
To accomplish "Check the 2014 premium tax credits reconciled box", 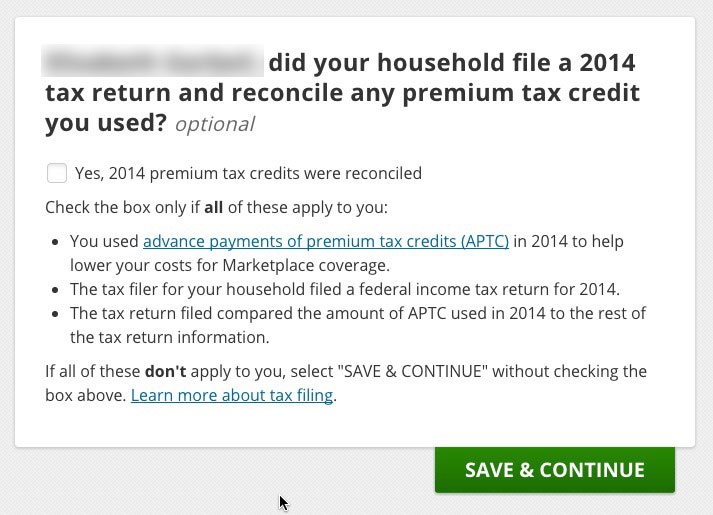I will 57,173.
